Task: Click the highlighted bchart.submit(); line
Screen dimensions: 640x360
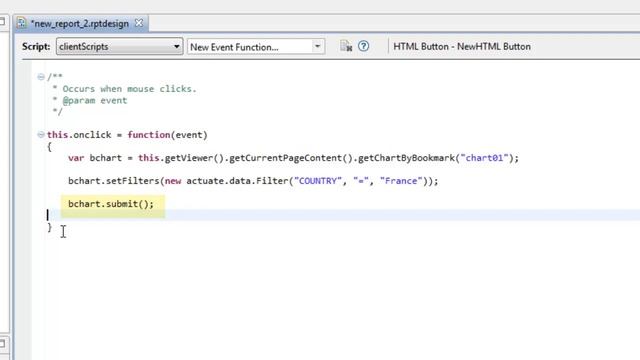Action: click(x=111, y=204)
